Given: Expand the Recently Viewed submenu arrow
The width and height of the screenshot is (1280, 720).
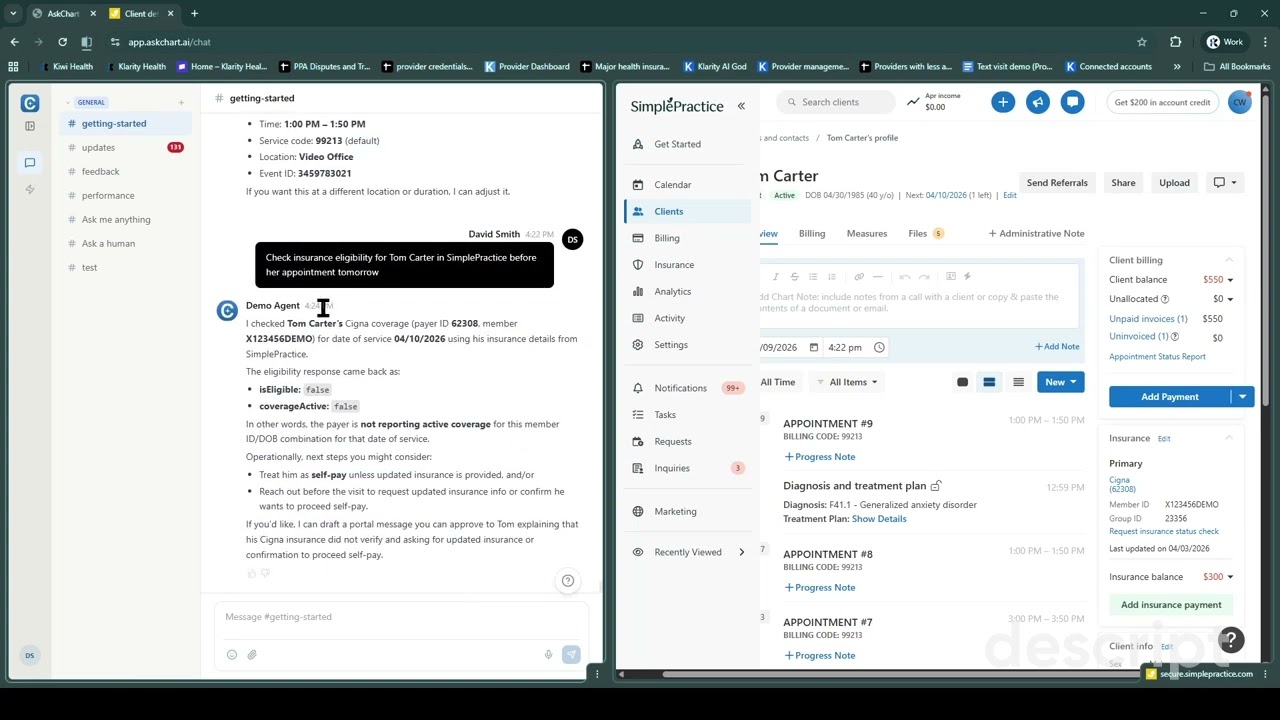Looking at the screenshot, I should point(741,552).
